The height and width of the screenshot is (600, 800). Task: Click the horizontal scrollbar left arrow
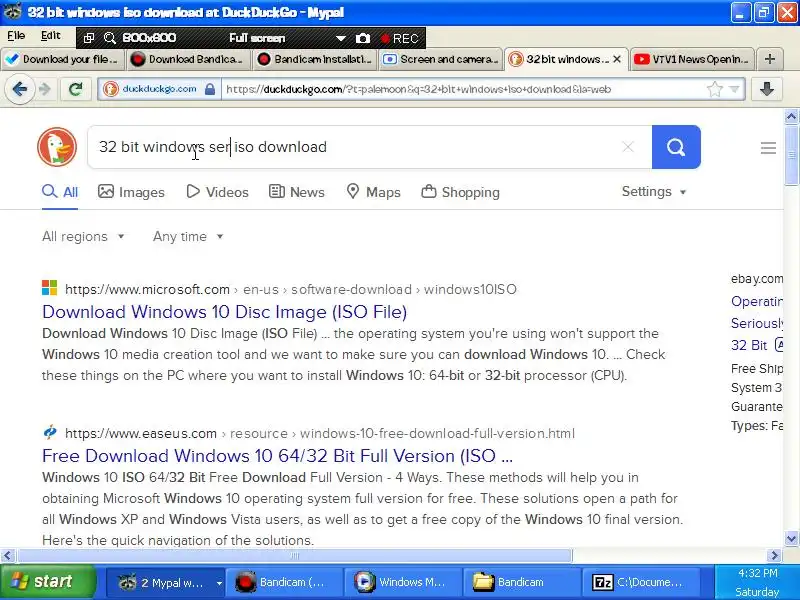click(8, 555)
